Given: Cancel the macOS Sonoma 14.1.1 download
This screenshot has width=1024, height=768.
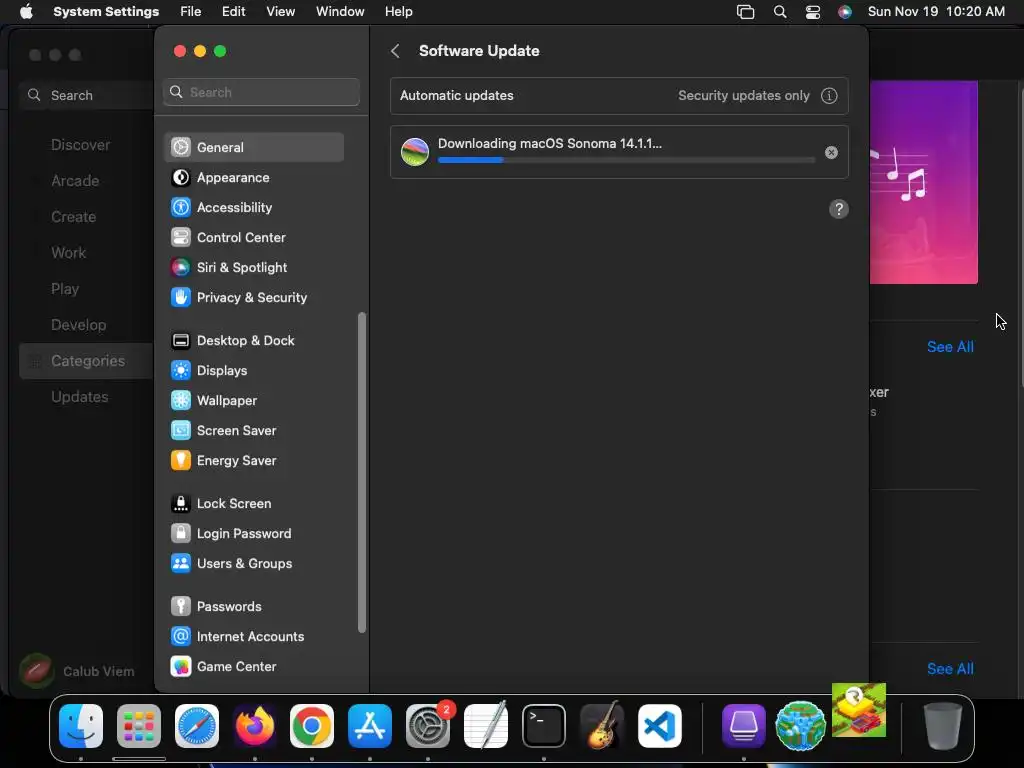Looking at the screenshot, I should tap(831, 152).
